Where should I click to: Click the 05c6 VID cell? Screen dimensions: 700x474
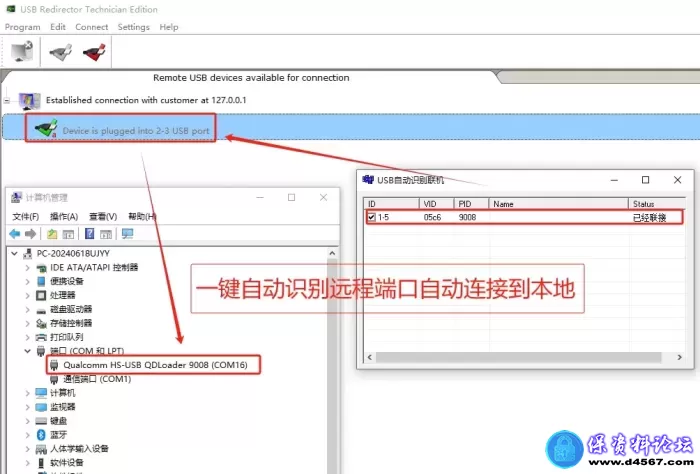[432, 217]
